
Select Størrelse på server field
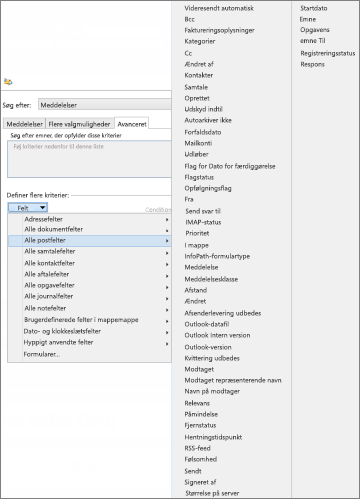click(x=212, y=493)
